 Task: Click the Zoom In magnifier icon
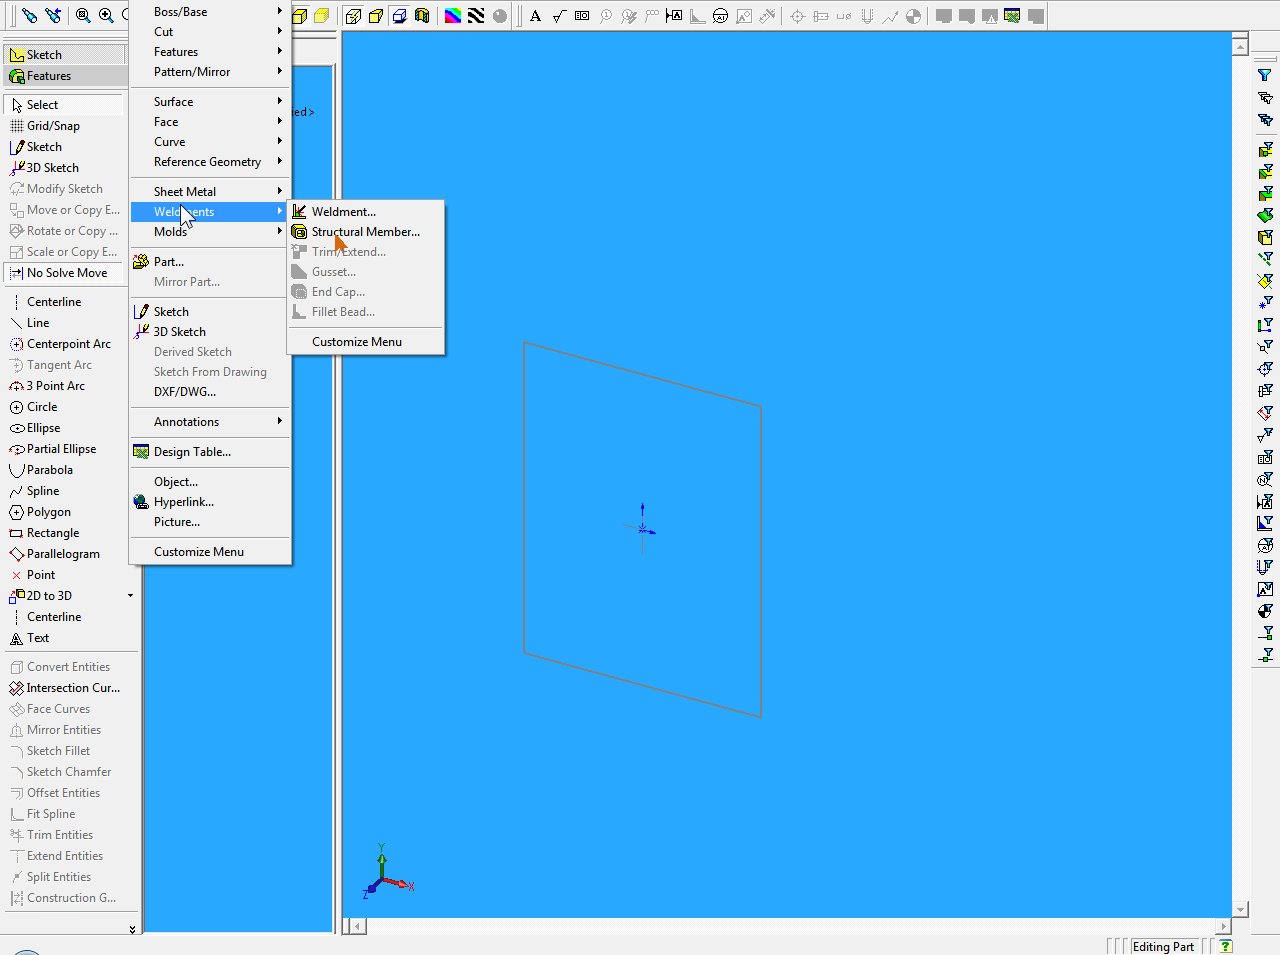click(x=106, y=16)
